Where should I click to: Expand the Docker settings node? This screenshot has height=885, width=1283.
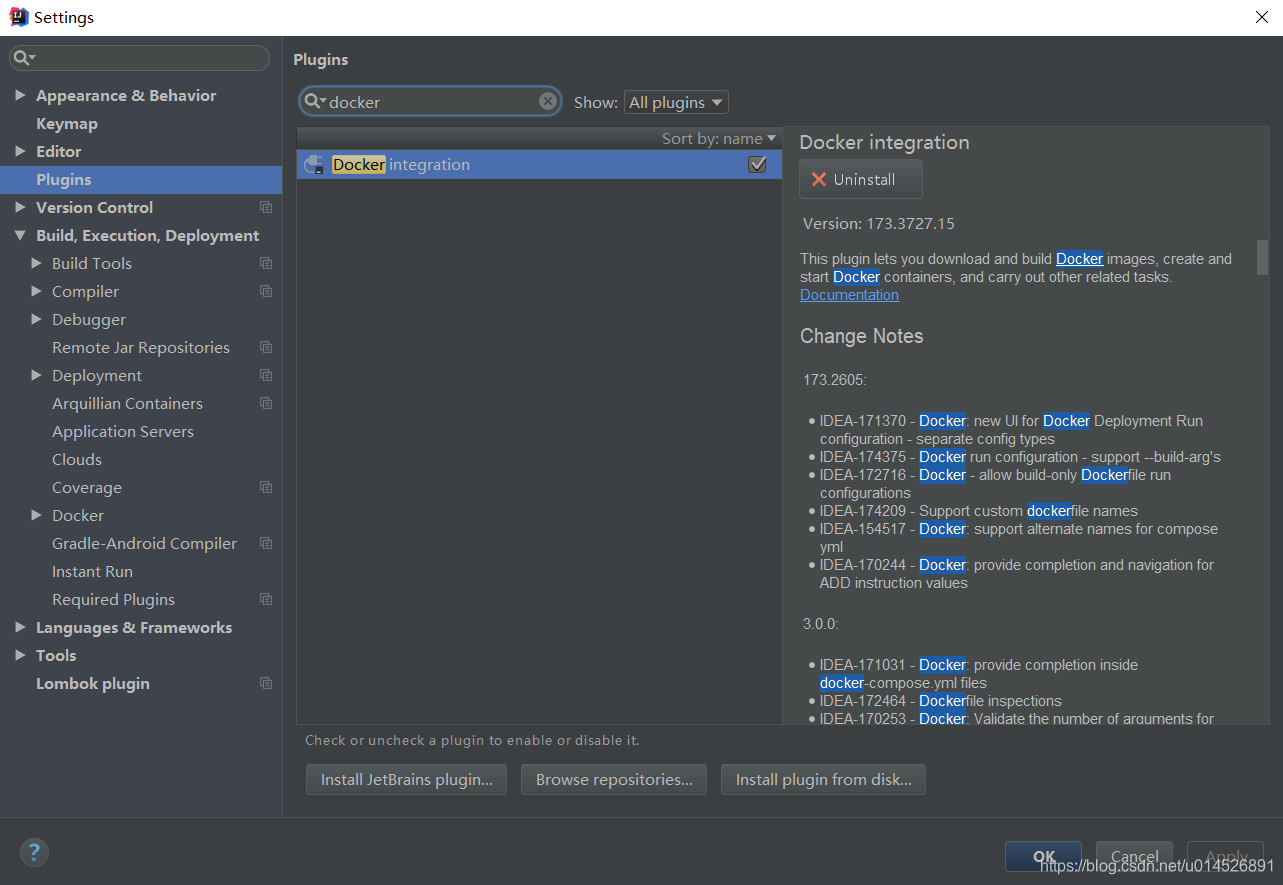[x=36, y=515]
